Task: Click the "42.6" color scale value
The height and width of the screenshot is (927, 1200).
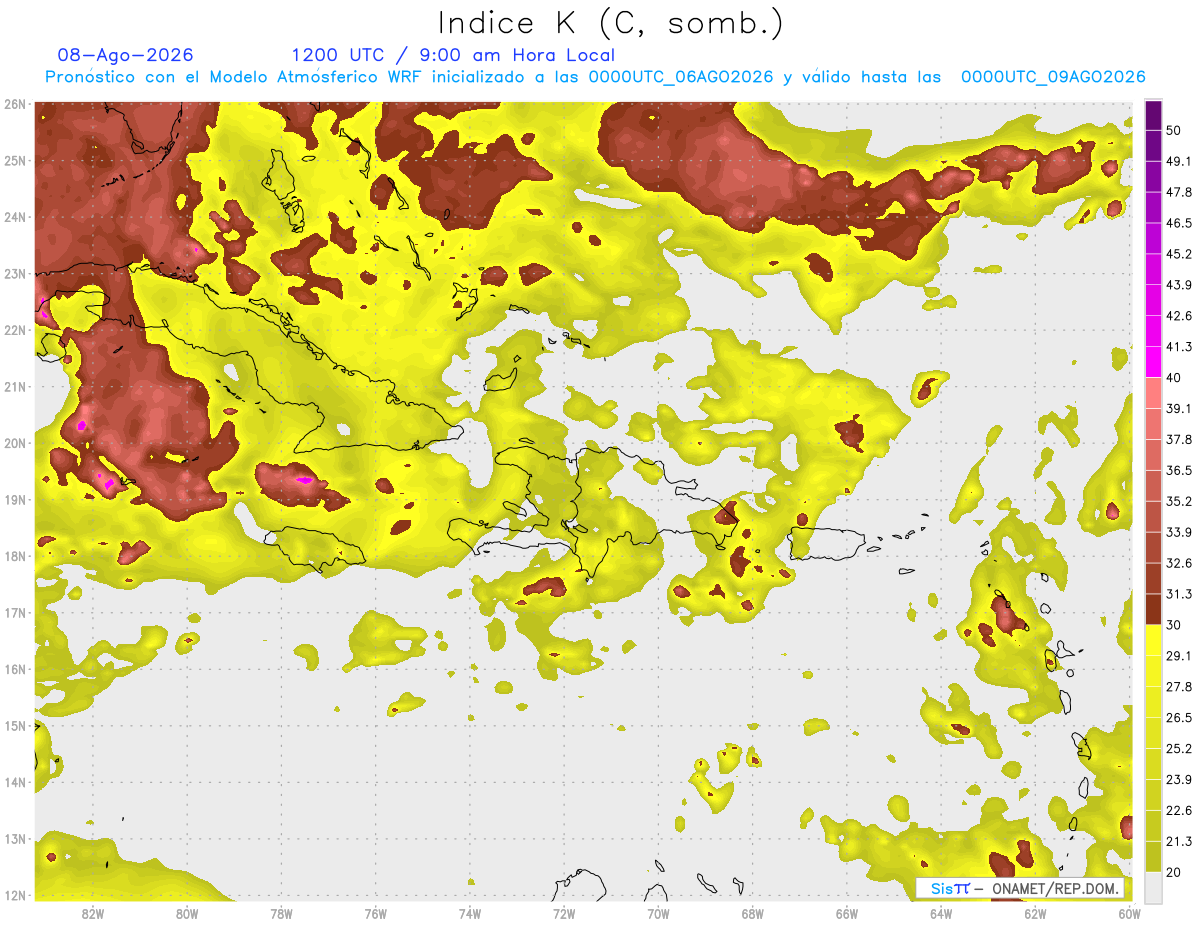Action: (1178, 316)
